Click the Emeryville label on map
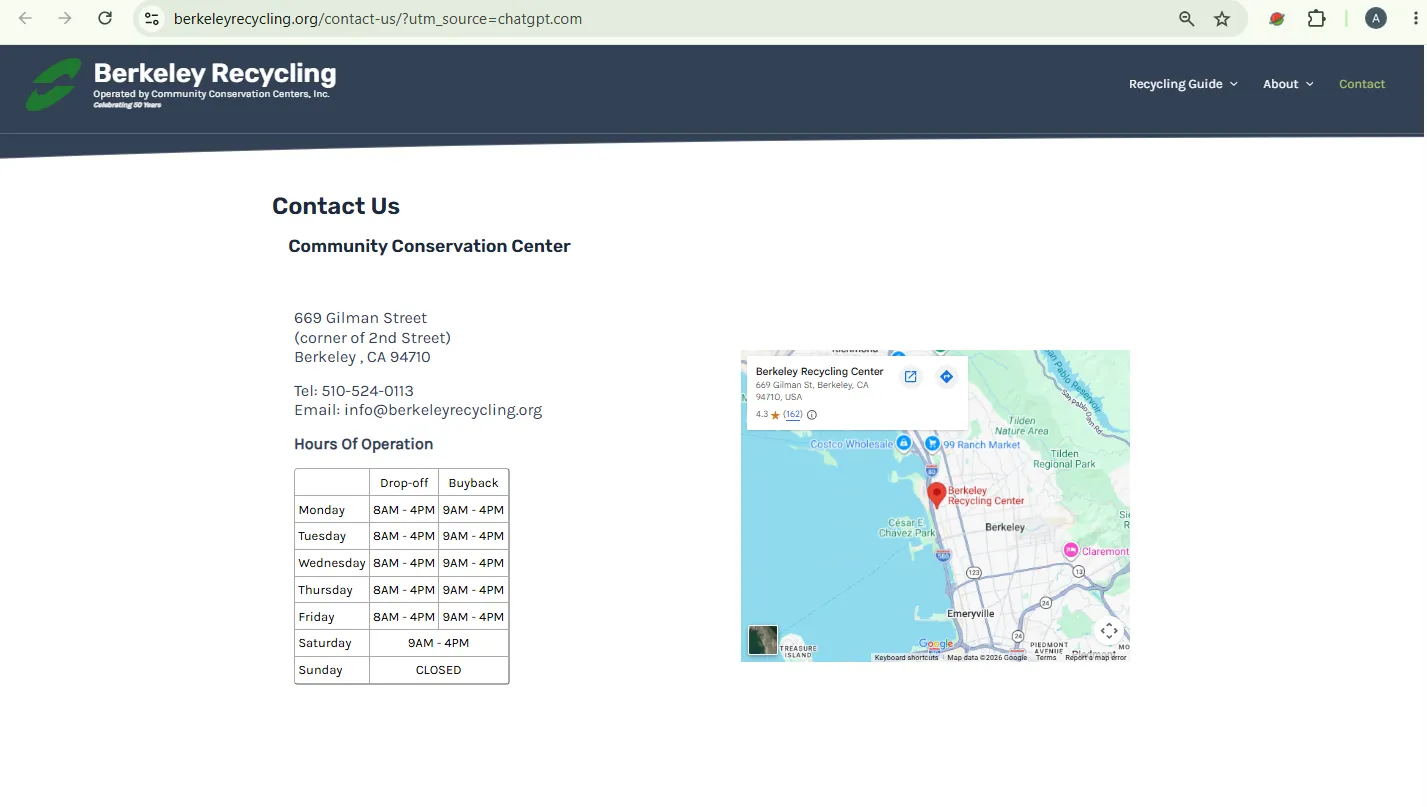Screen dimensions: 1427x807 click(970, 614)
